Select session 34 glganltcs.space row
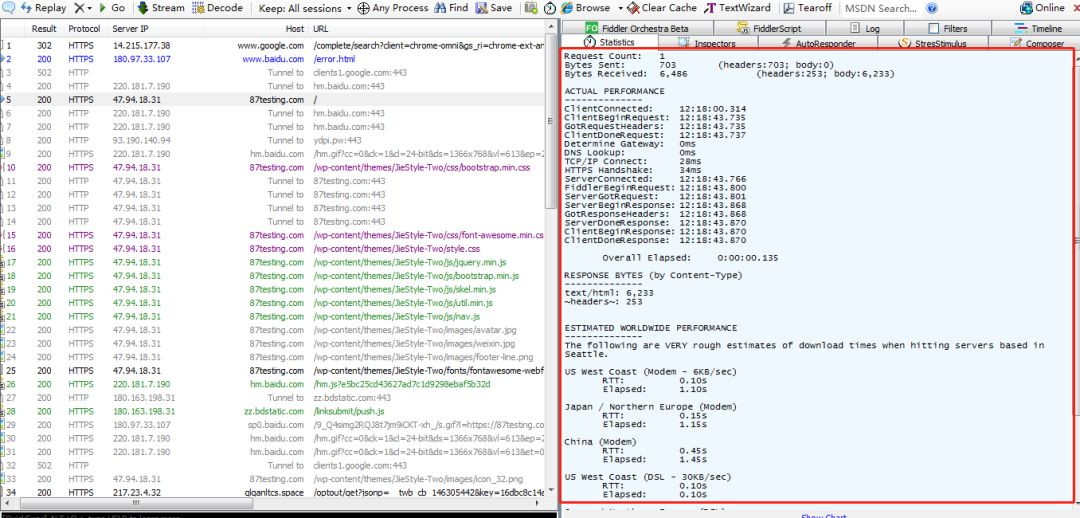Viewport: 1080px width, 518px height. point(273,493)
